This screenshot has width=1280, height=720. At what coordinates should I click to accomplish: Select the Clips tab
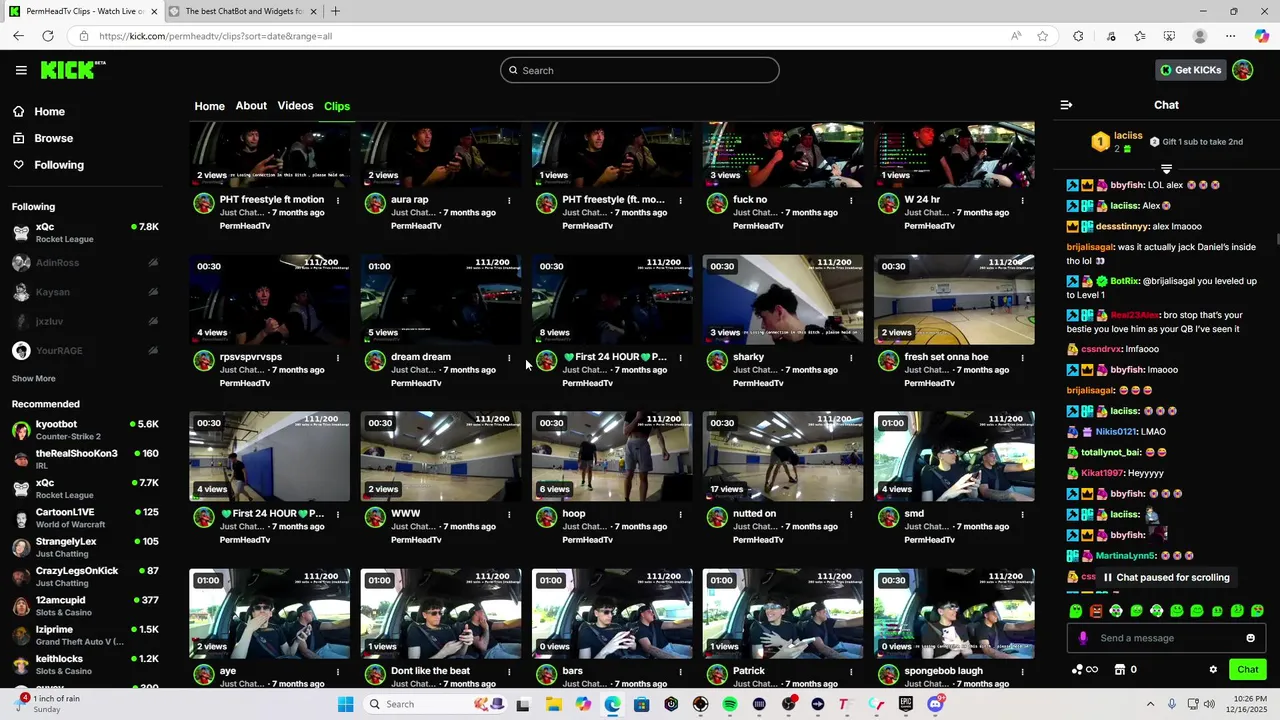click(337, 106)
